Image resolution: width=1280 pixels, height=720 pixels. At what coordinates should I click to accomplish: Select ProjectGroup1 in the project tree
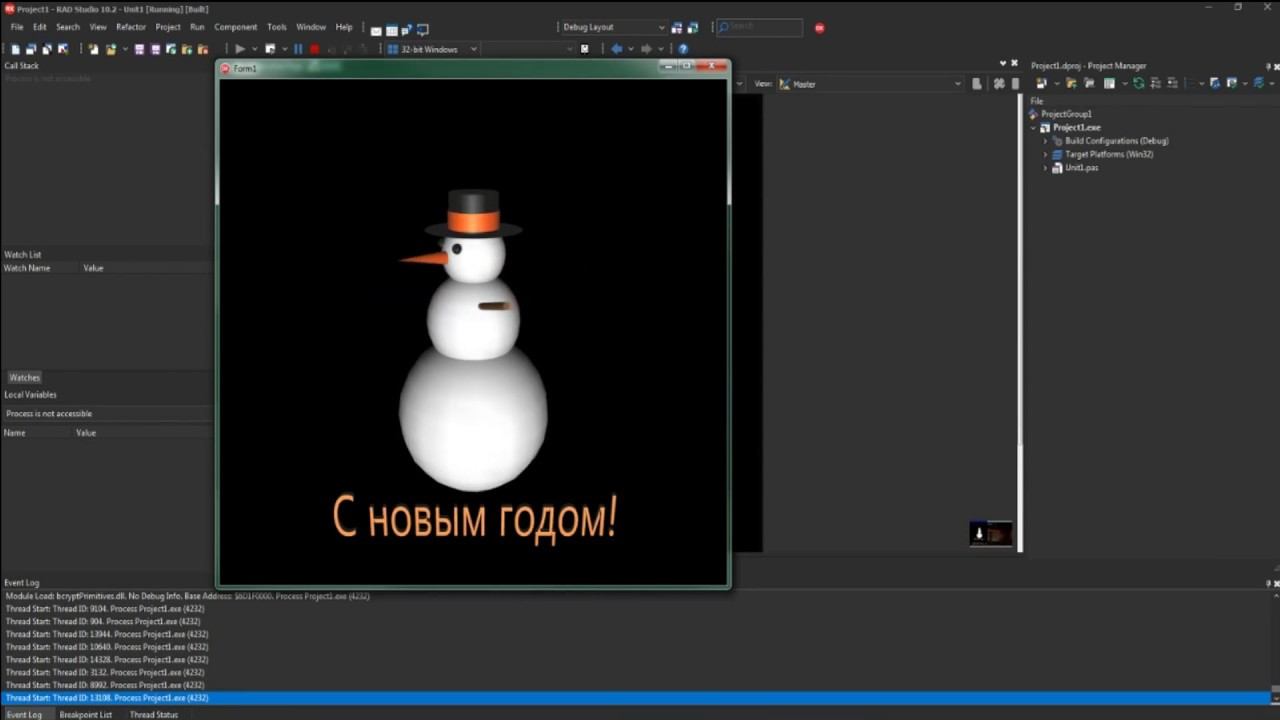pos(1066,114)
